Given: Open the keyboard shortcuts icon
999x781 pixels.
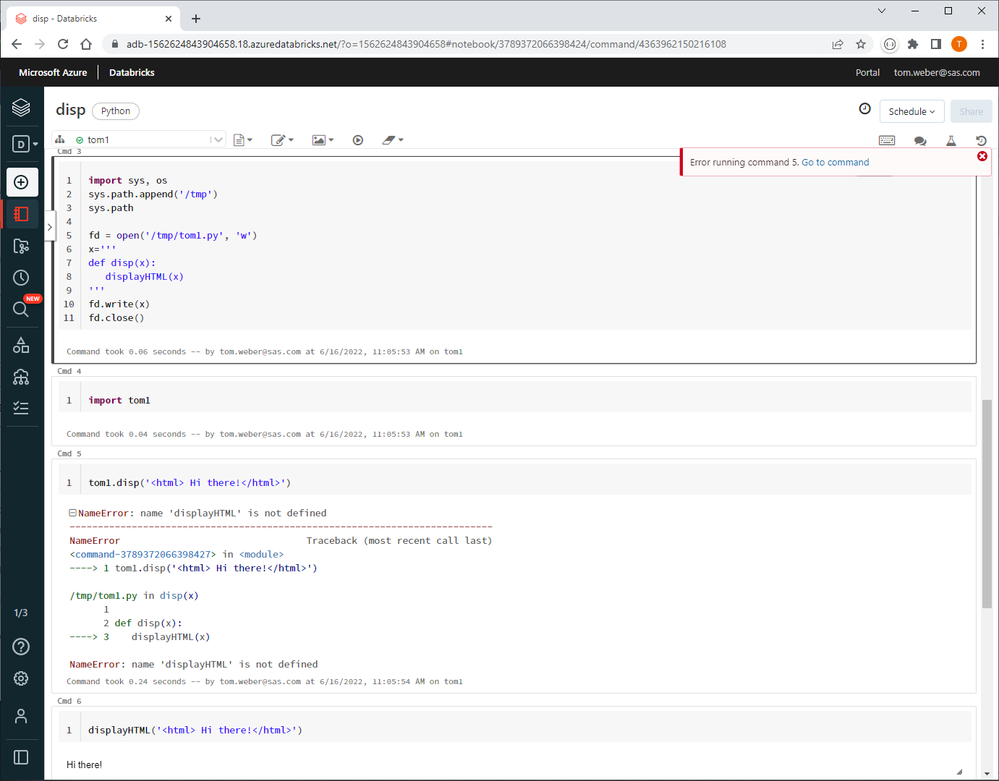Looking at the screenshot, I should coord(887,141).
